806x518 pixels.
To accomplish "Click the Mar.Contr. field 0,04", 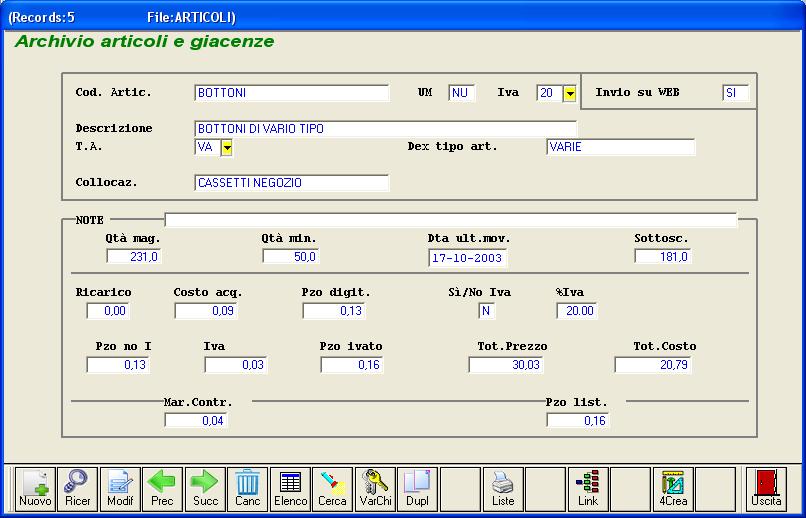I will [196, 420].
